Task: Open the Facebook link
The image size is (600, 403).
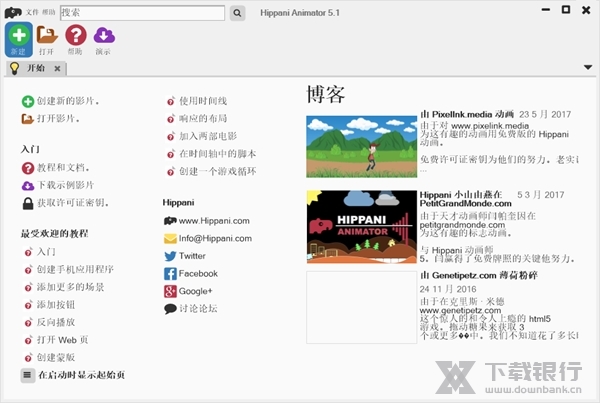Action: (x=197, y=273)
